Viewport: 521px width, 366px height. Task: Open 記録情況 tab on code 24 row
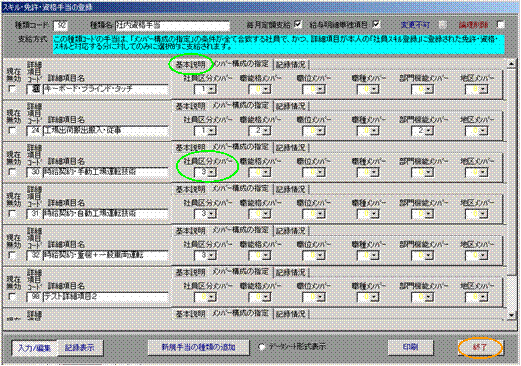(x=291, y=106)
